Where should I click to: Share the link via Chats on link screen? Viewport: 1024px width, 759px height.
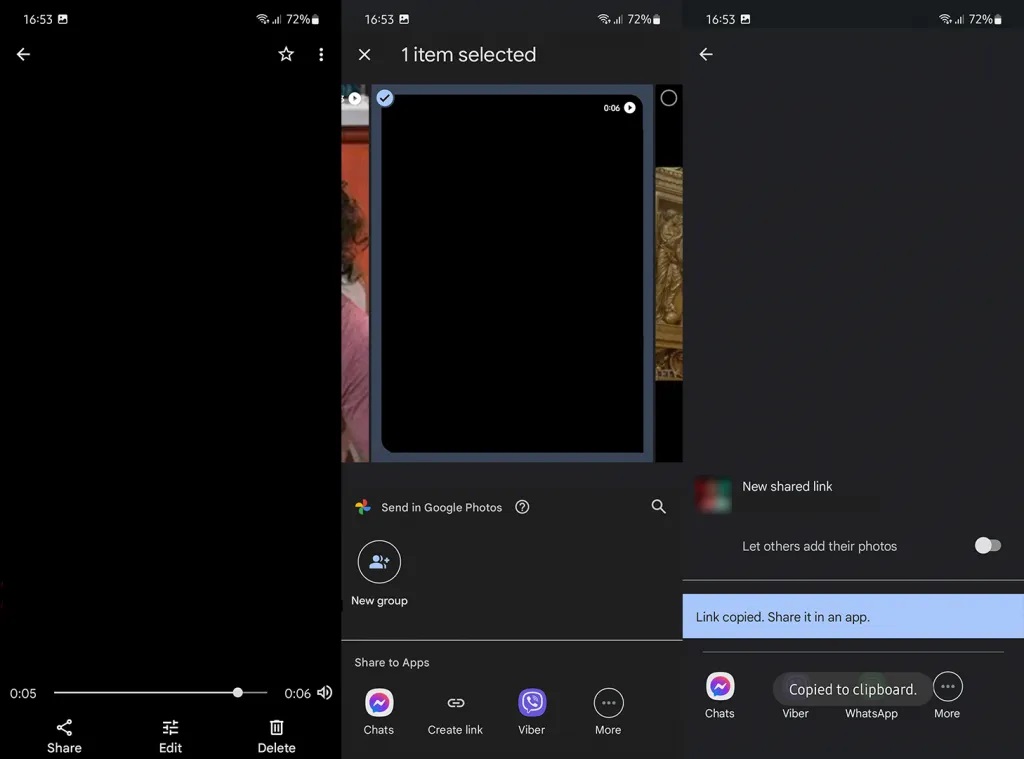720,696
